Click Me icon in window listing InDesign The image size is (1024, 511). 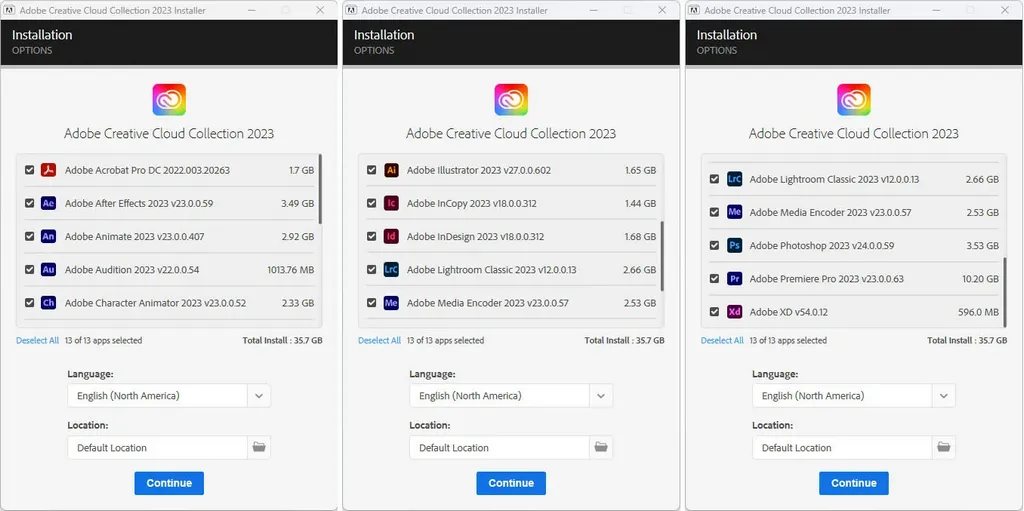coord(391,303)
